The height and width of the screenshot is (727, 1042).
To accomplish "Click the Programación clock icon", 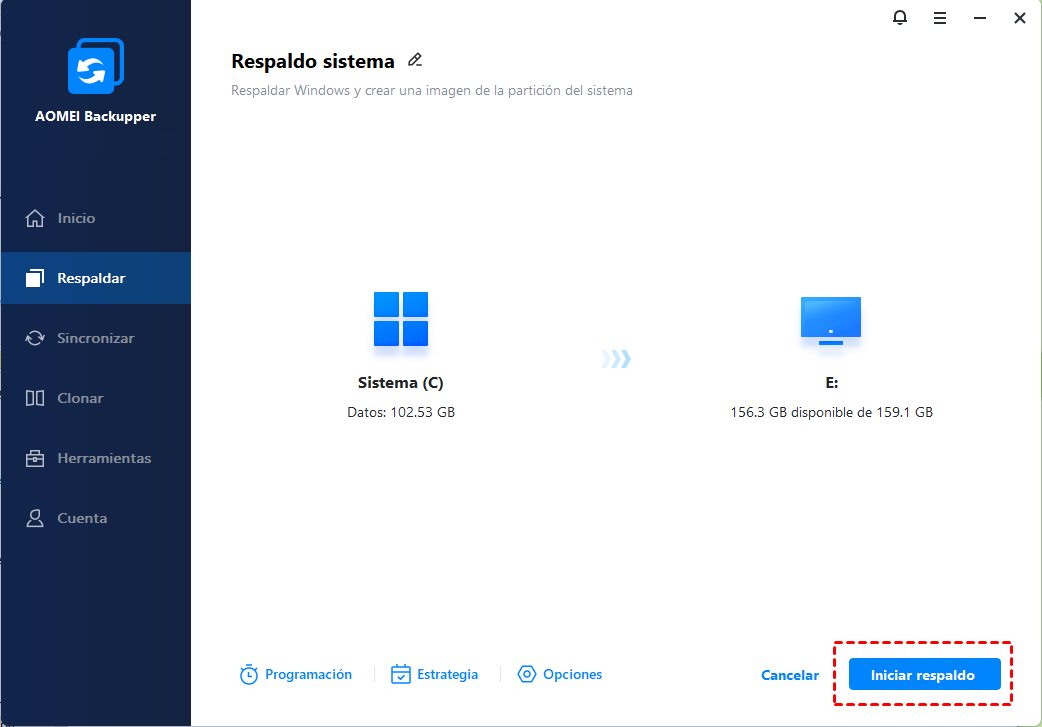I will pyautogui.click(x=249, y=675).
